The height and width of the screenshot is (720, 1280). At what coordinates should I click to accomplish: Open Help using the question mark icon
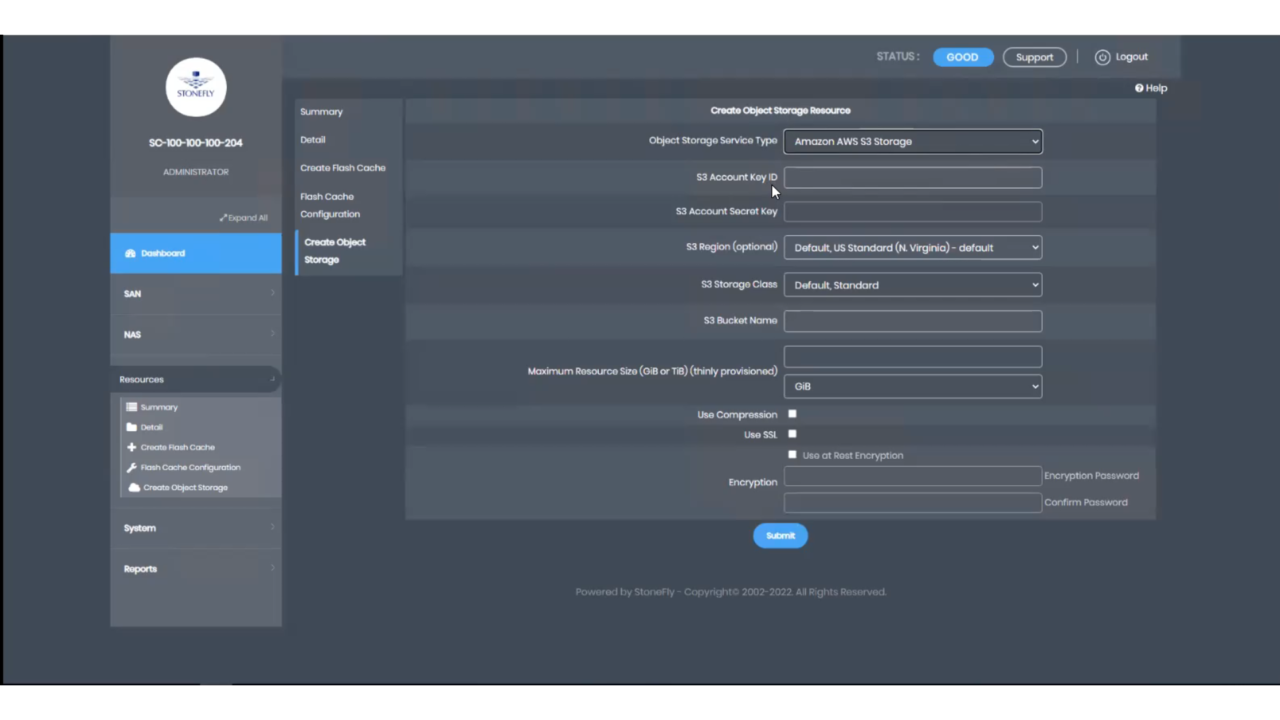tap(1139, 88)
